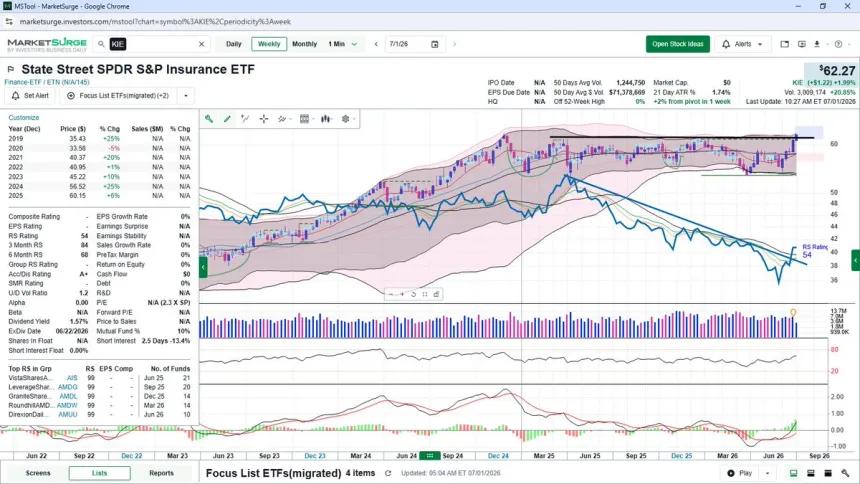Open the candlestick chart style tool

pyautogui.click(x=326, y=119)
